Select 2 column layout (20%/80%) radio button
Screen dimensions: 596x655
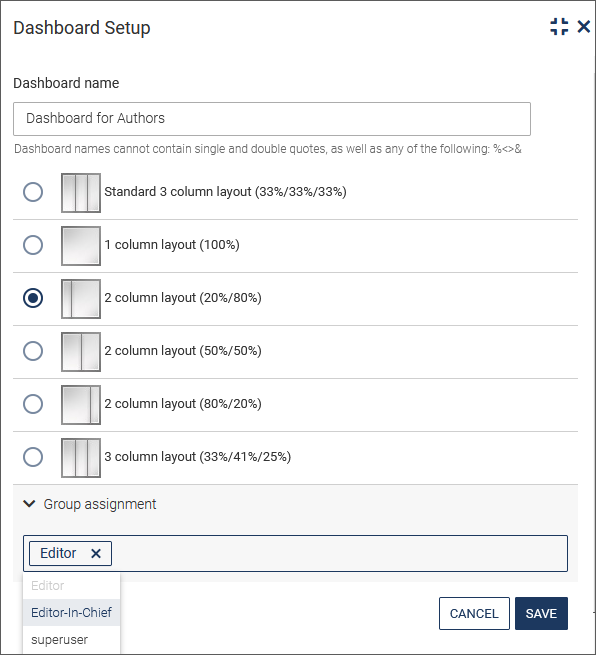click(x=33, y=298)
